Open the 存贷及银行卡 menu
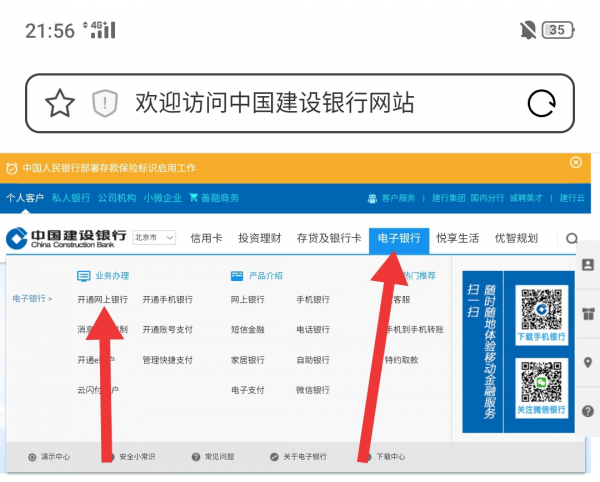600x482 pixels. tap(329, 238)
